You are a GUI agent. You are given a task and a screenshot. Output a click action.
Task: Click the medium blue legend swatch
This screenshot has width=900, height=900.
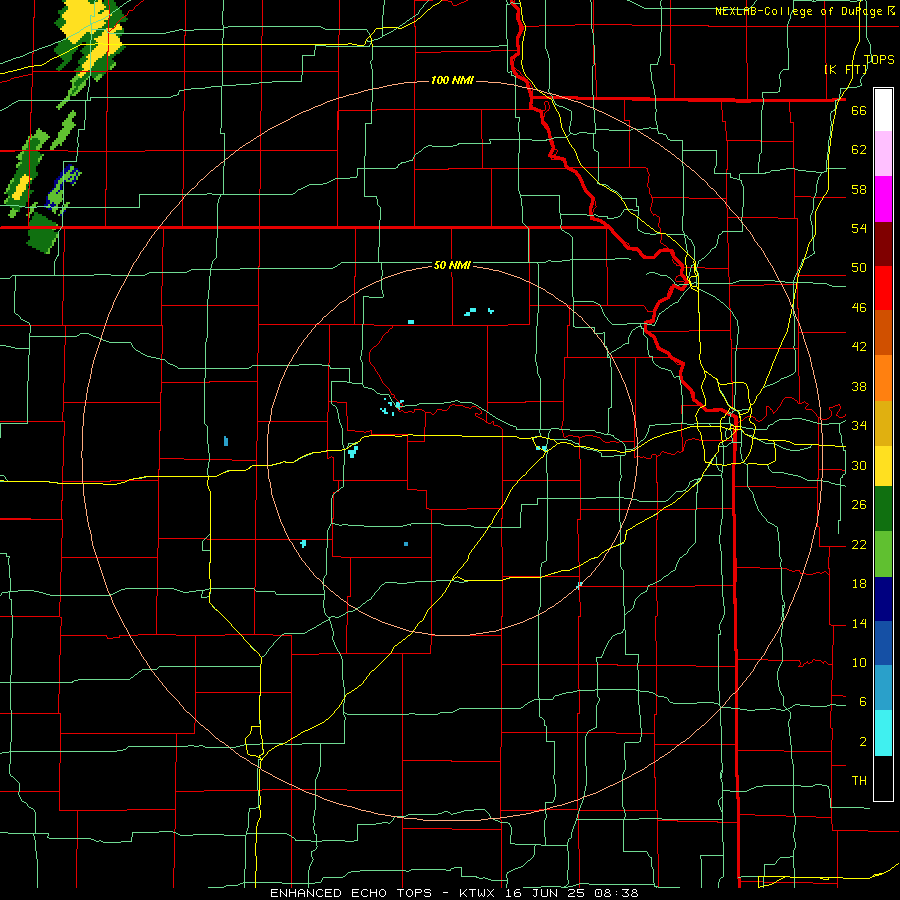(883, 643)
